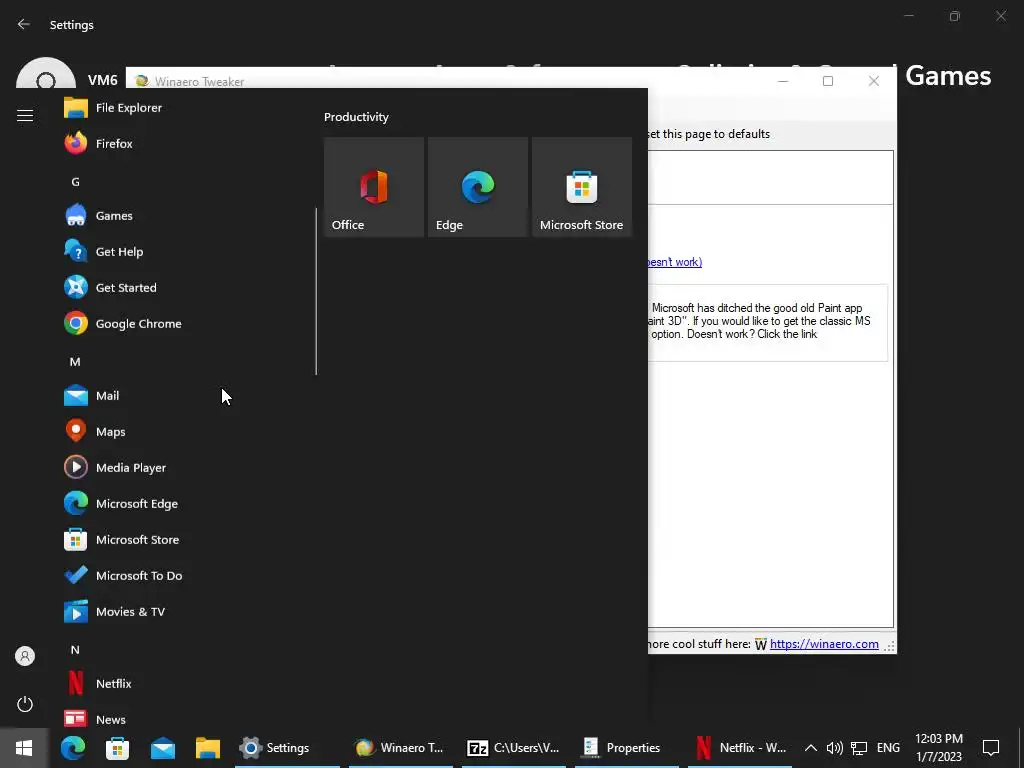The width and height of the screenshot is (1024, 768).
Task: Open the Action Center notification icon
Action: (x=991, y=748)
